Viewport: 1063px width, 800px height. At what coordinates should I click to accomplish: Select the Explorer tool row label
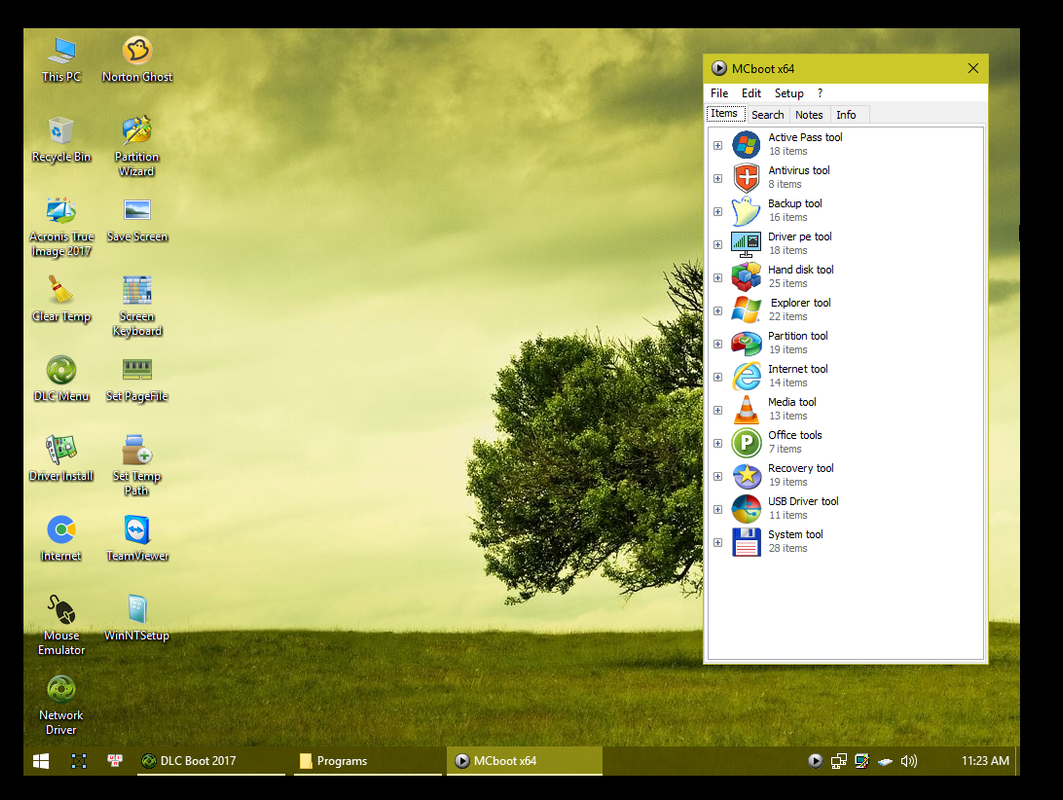(x=801, y=302)
